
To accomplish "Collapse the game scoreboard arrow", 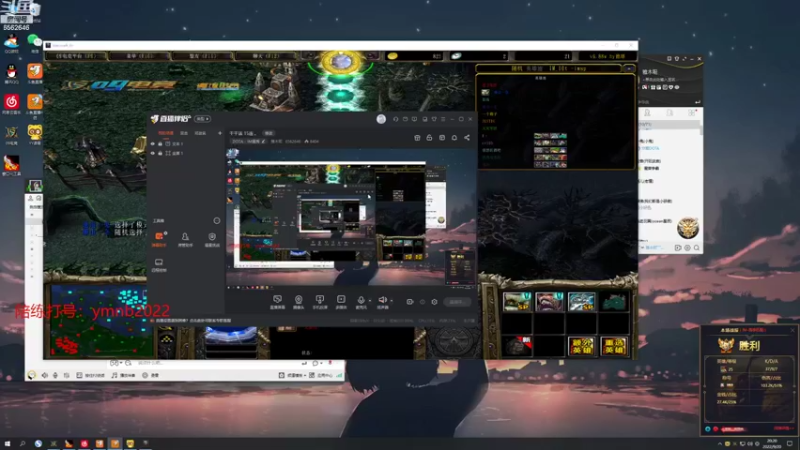I will [x=630, y=68].
